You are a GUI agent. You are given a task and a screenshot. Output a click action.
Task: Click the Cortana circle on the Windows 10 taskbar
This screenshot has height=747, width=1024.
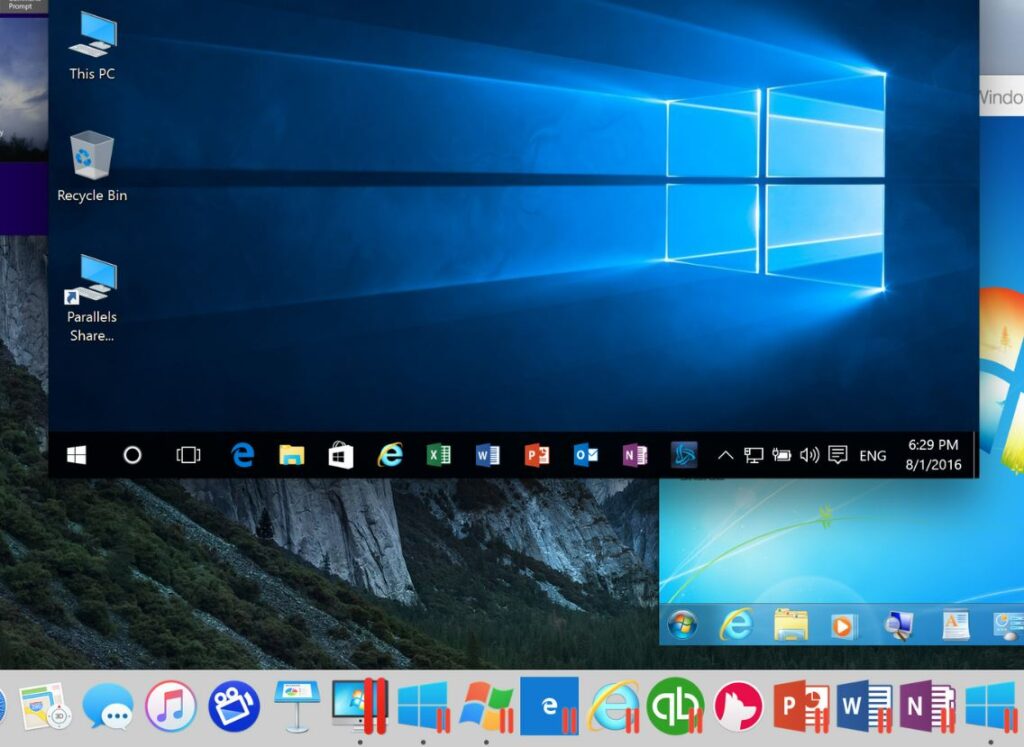pyautogui.click(x=132, y=455)
